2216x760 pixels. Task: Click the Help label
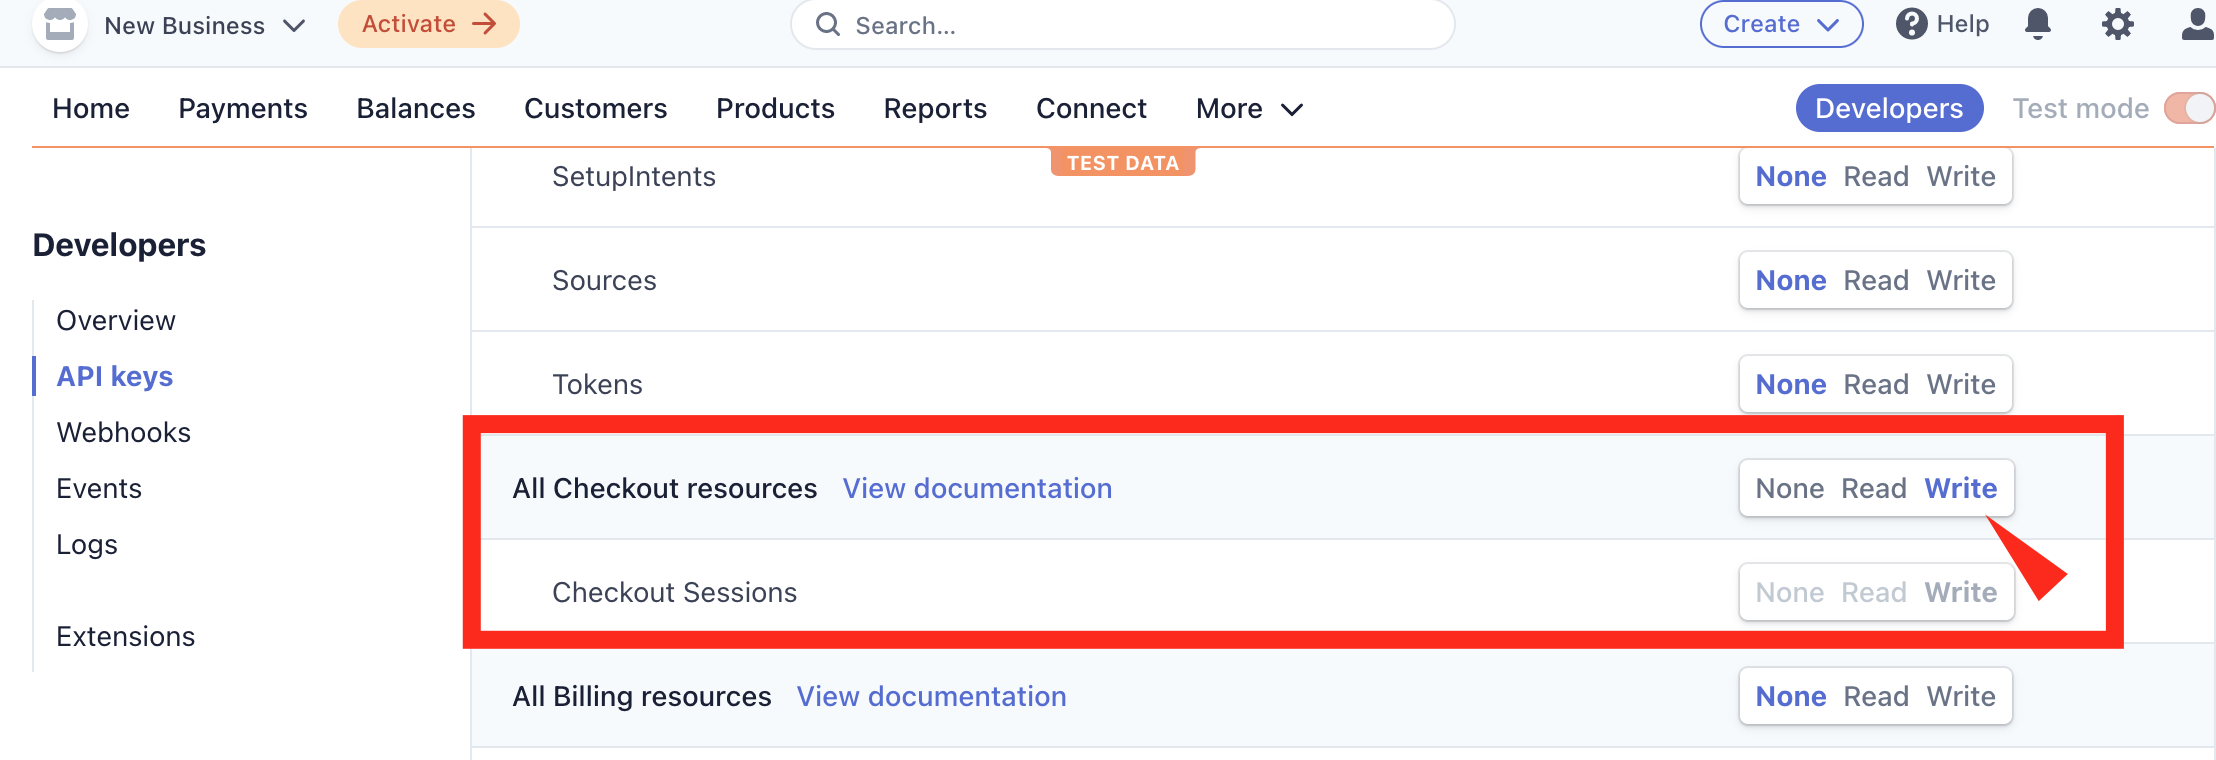tap(1962, 24)
